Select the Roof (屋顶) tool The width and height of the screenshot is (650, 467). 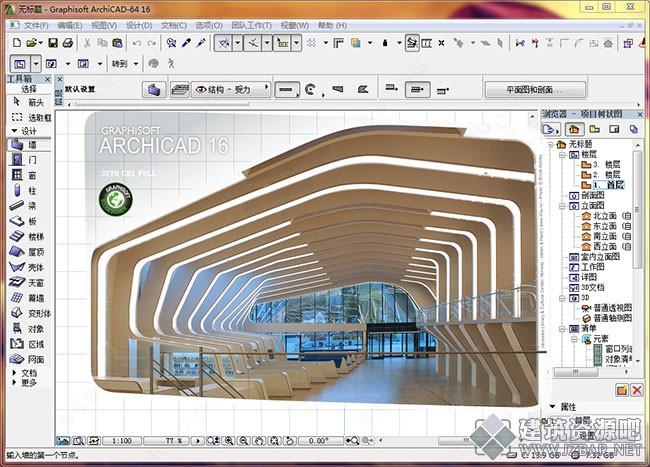[x=29, y=252]
